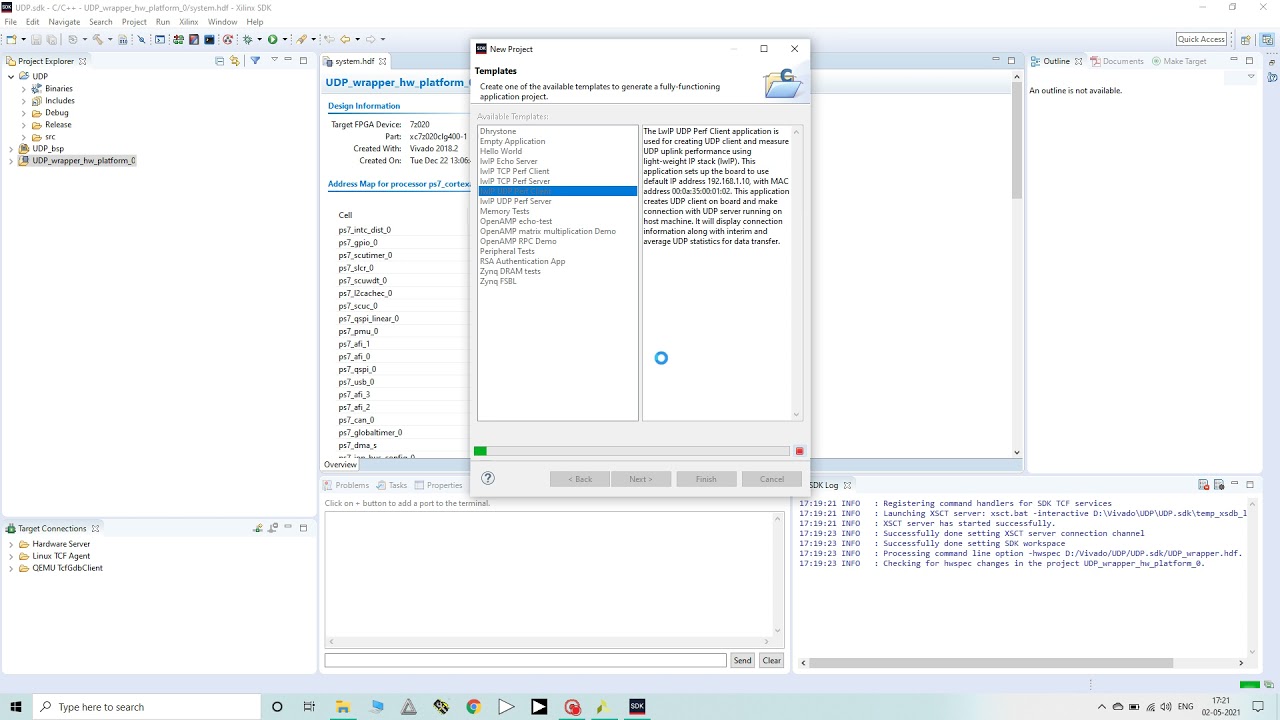The height and width of the screenshot is (720, 1280).
Task: Expand the Linux TCF Agent node
Action: tap(11, 556)
